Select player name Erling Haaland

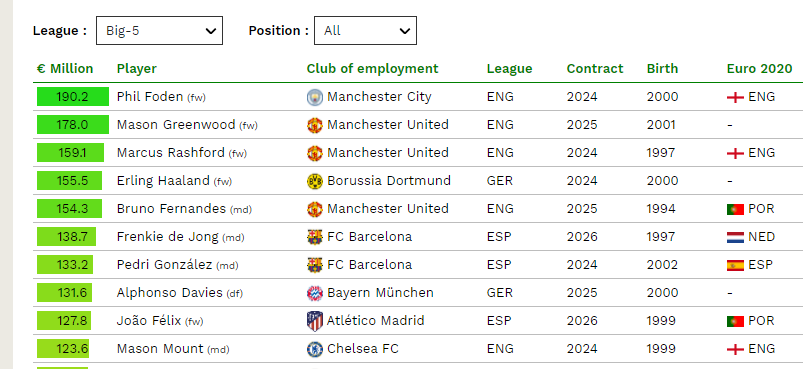point(163,181)
